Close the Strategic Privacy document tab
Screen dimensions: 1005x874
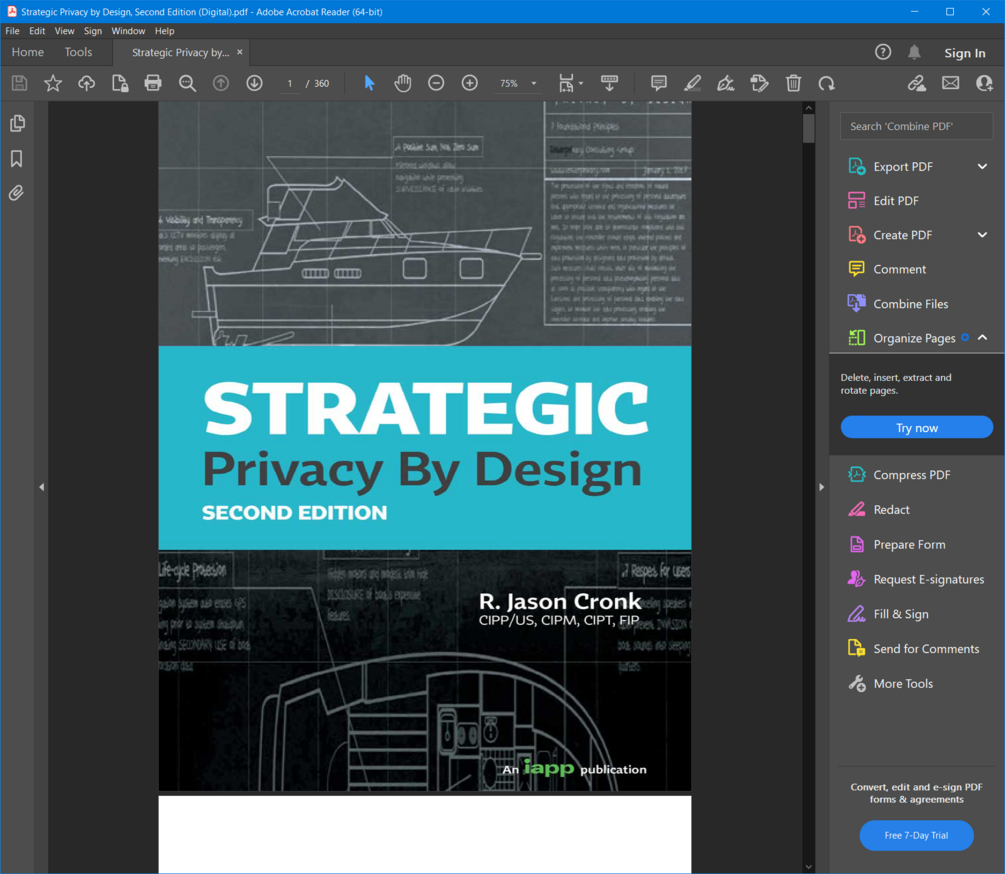tap(240, 52)
